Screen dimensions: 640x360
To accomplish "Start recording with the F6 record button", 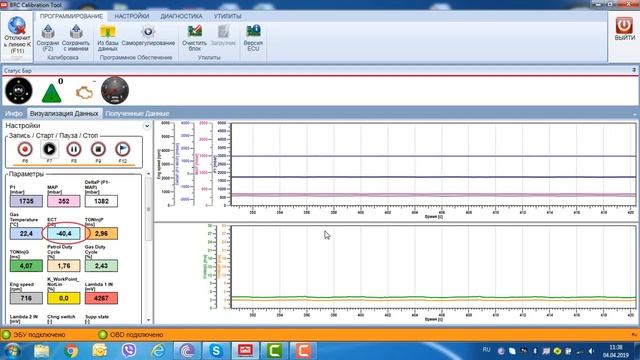I will [25, 149].
